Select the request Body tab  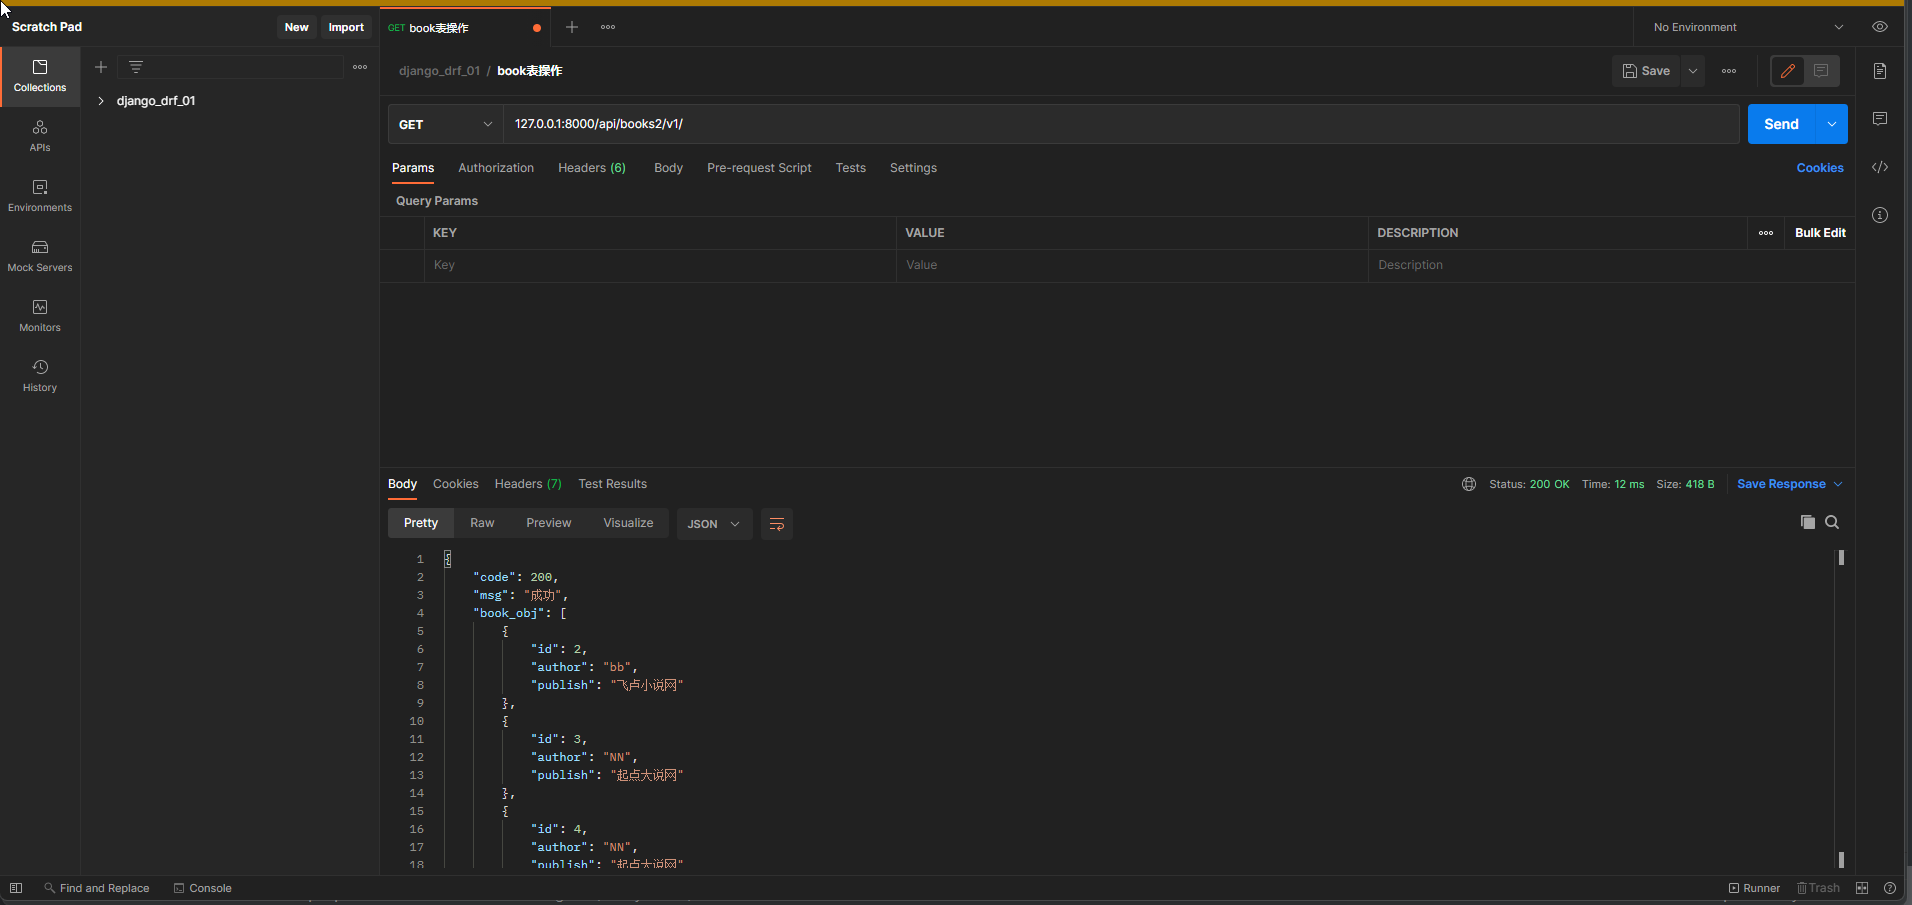tap(668, 168)
